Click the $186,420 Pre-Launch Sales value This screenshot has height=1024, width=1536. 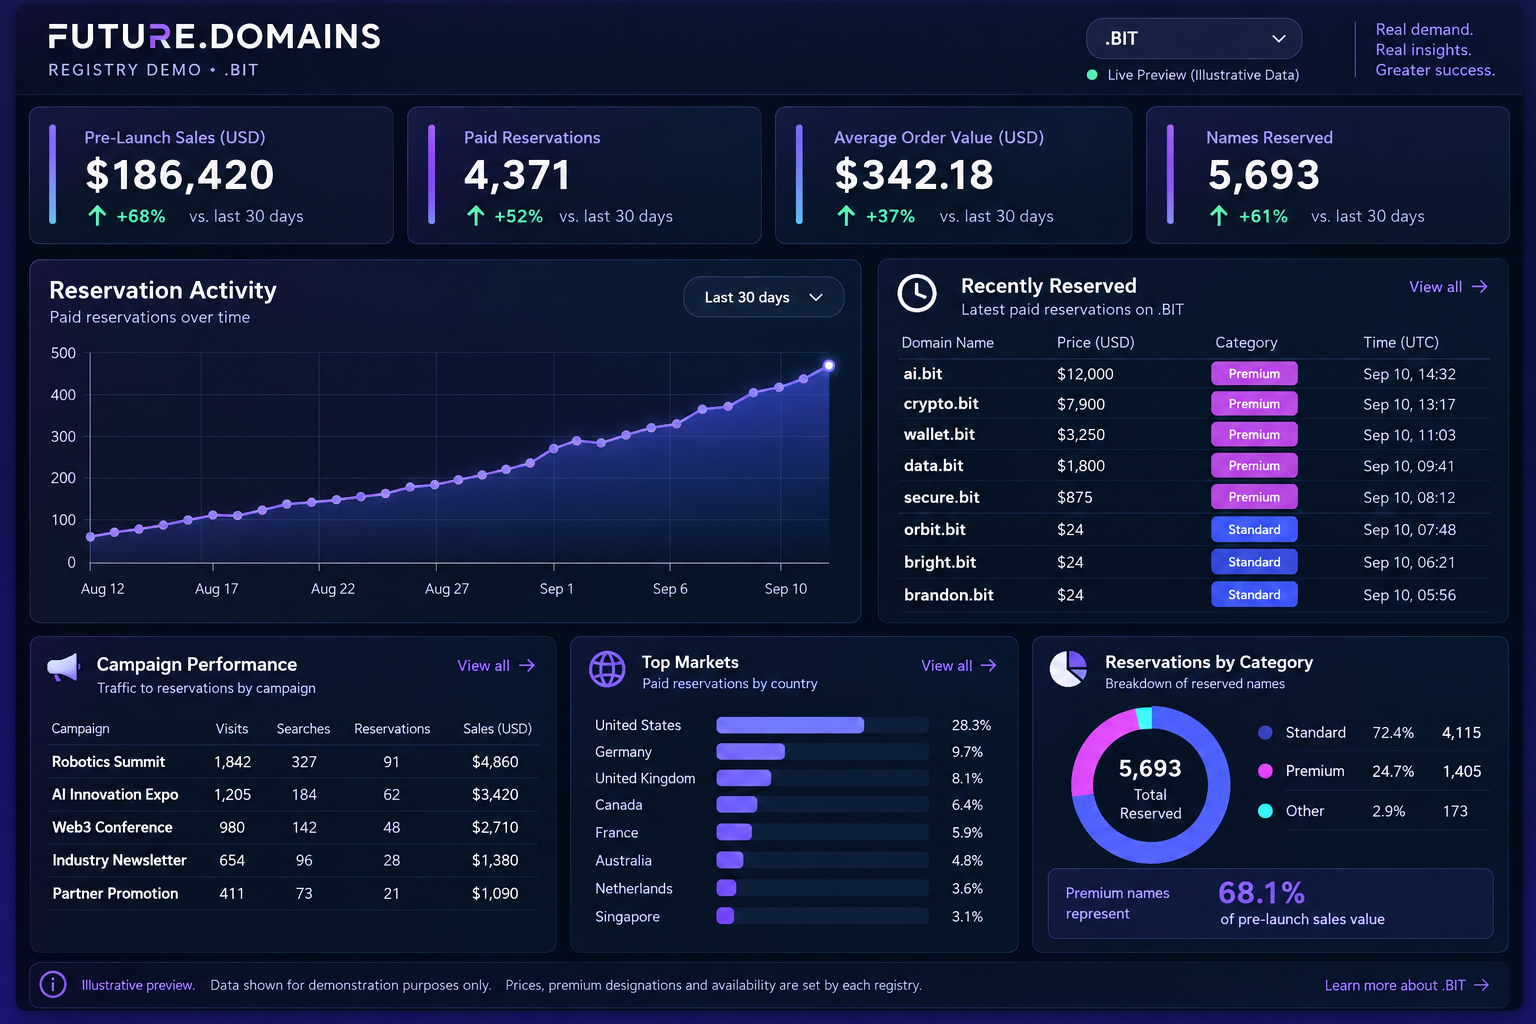pyautogui.click(x=179, y=176)
